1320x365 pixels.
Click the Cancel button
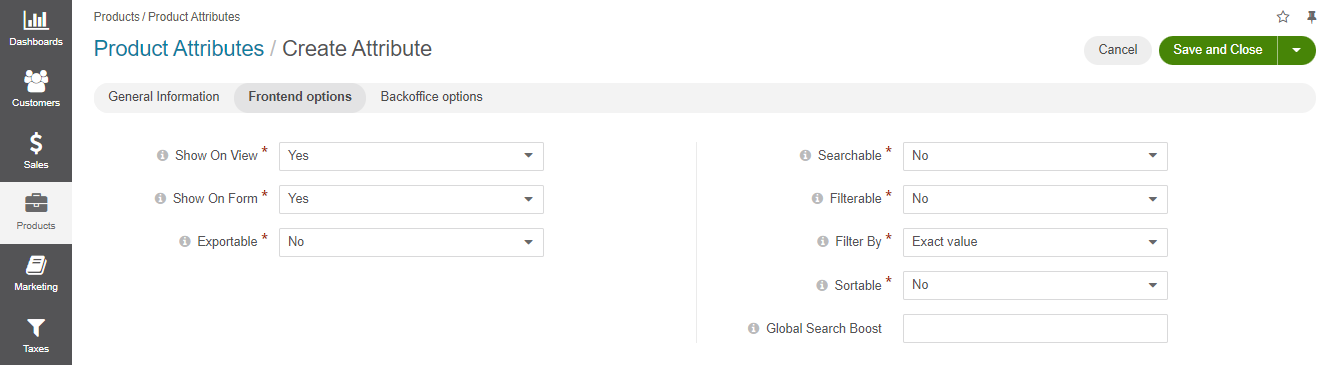tap(1118, 50)
